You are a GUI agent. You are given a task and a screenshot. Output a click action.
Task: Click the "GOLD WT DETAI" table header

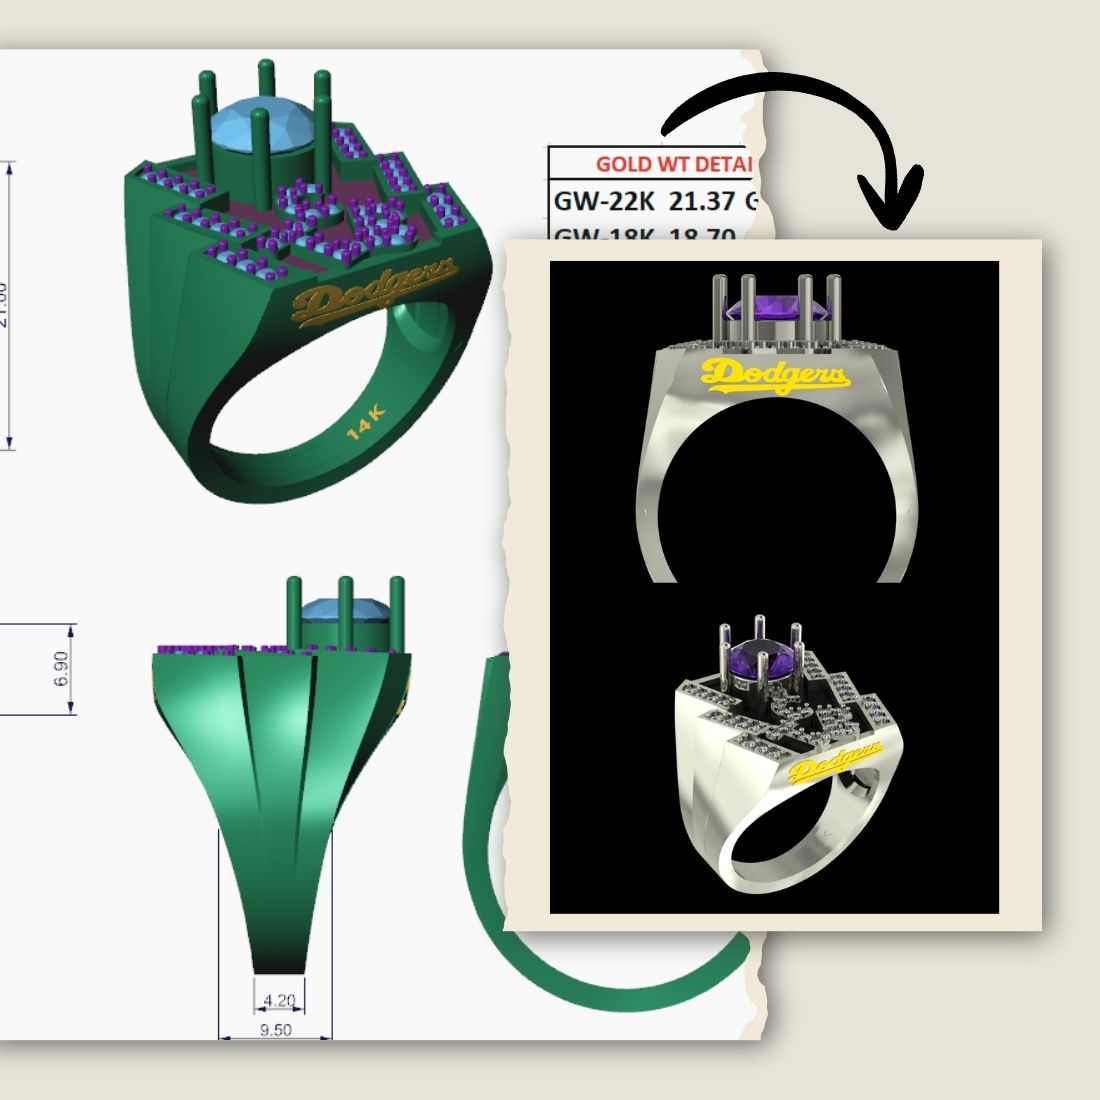click(672, 164)
